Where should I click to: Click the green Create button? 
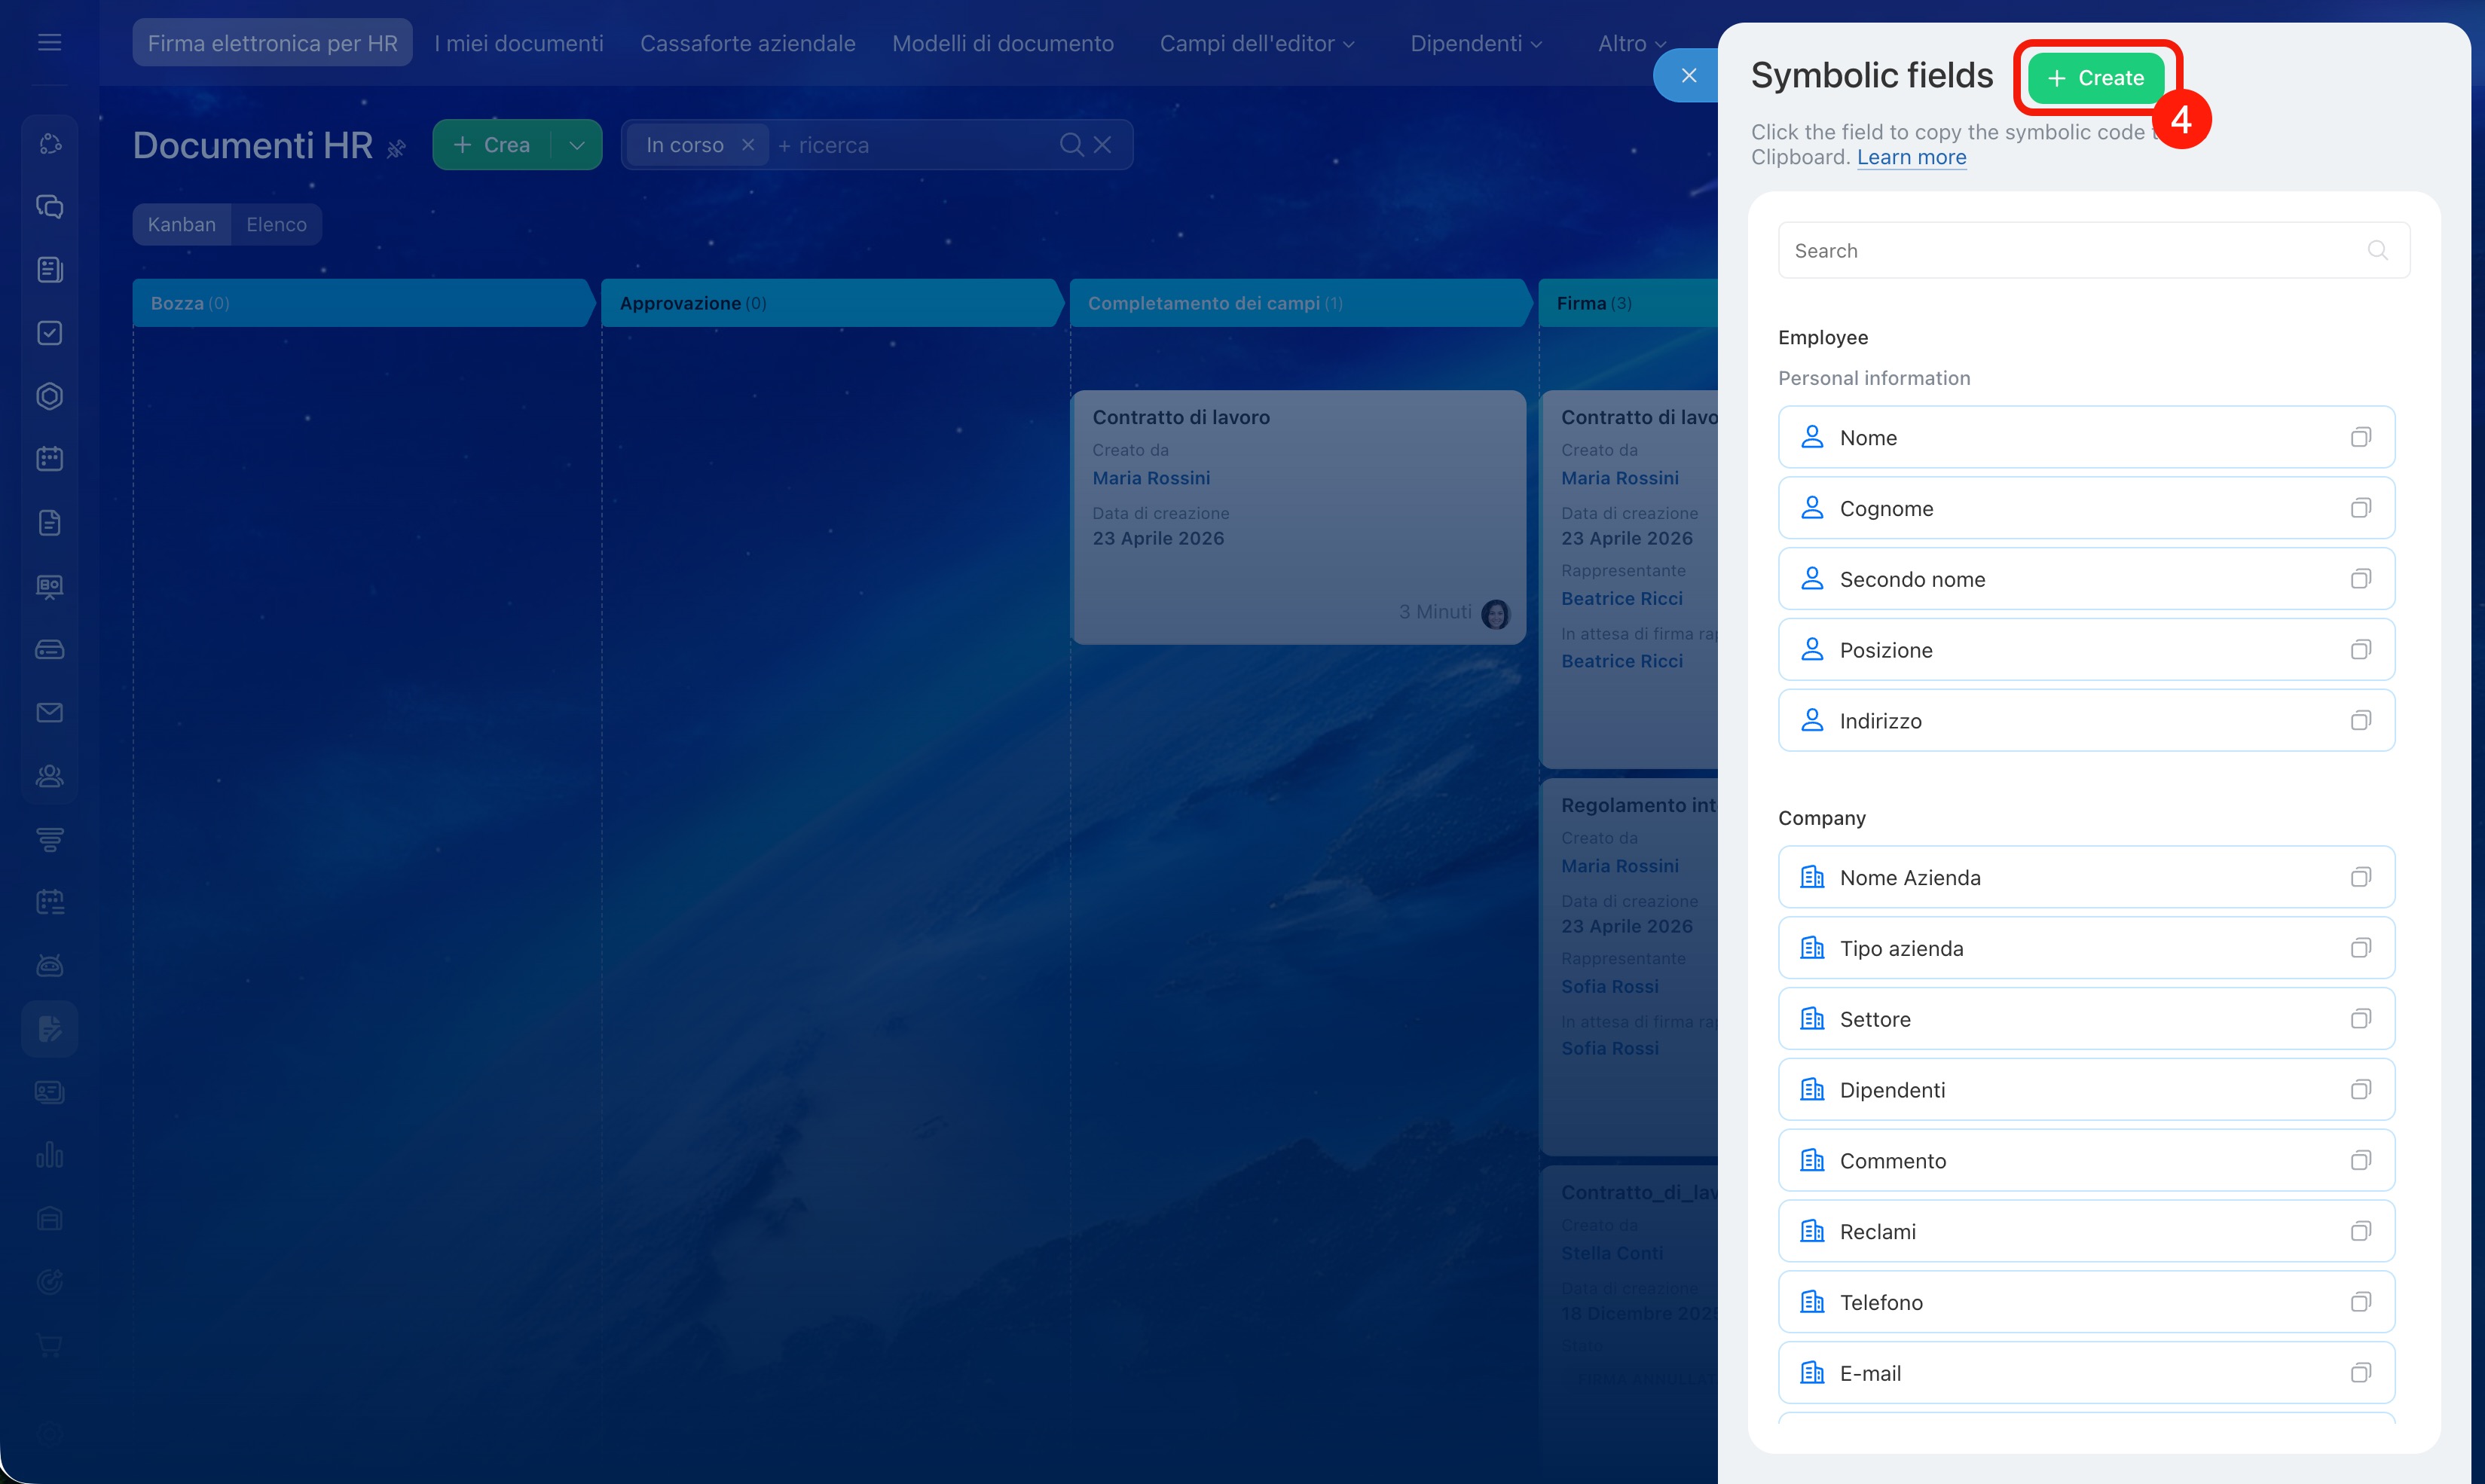click(x=2095, y=78)
